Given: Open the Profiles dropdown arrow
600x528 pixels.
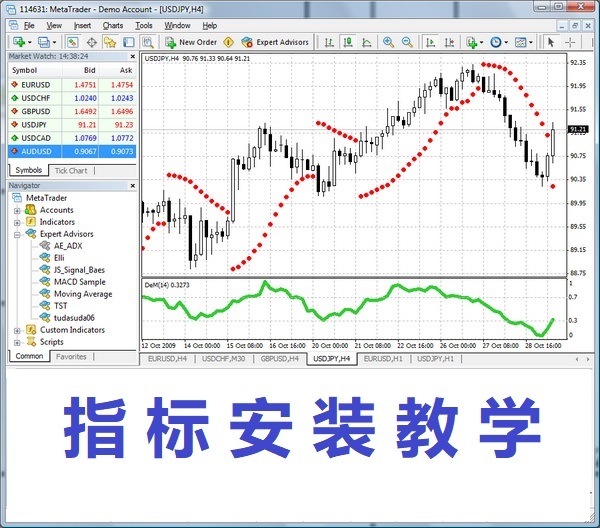Looking at the screenshot, I should pos(54,42).
